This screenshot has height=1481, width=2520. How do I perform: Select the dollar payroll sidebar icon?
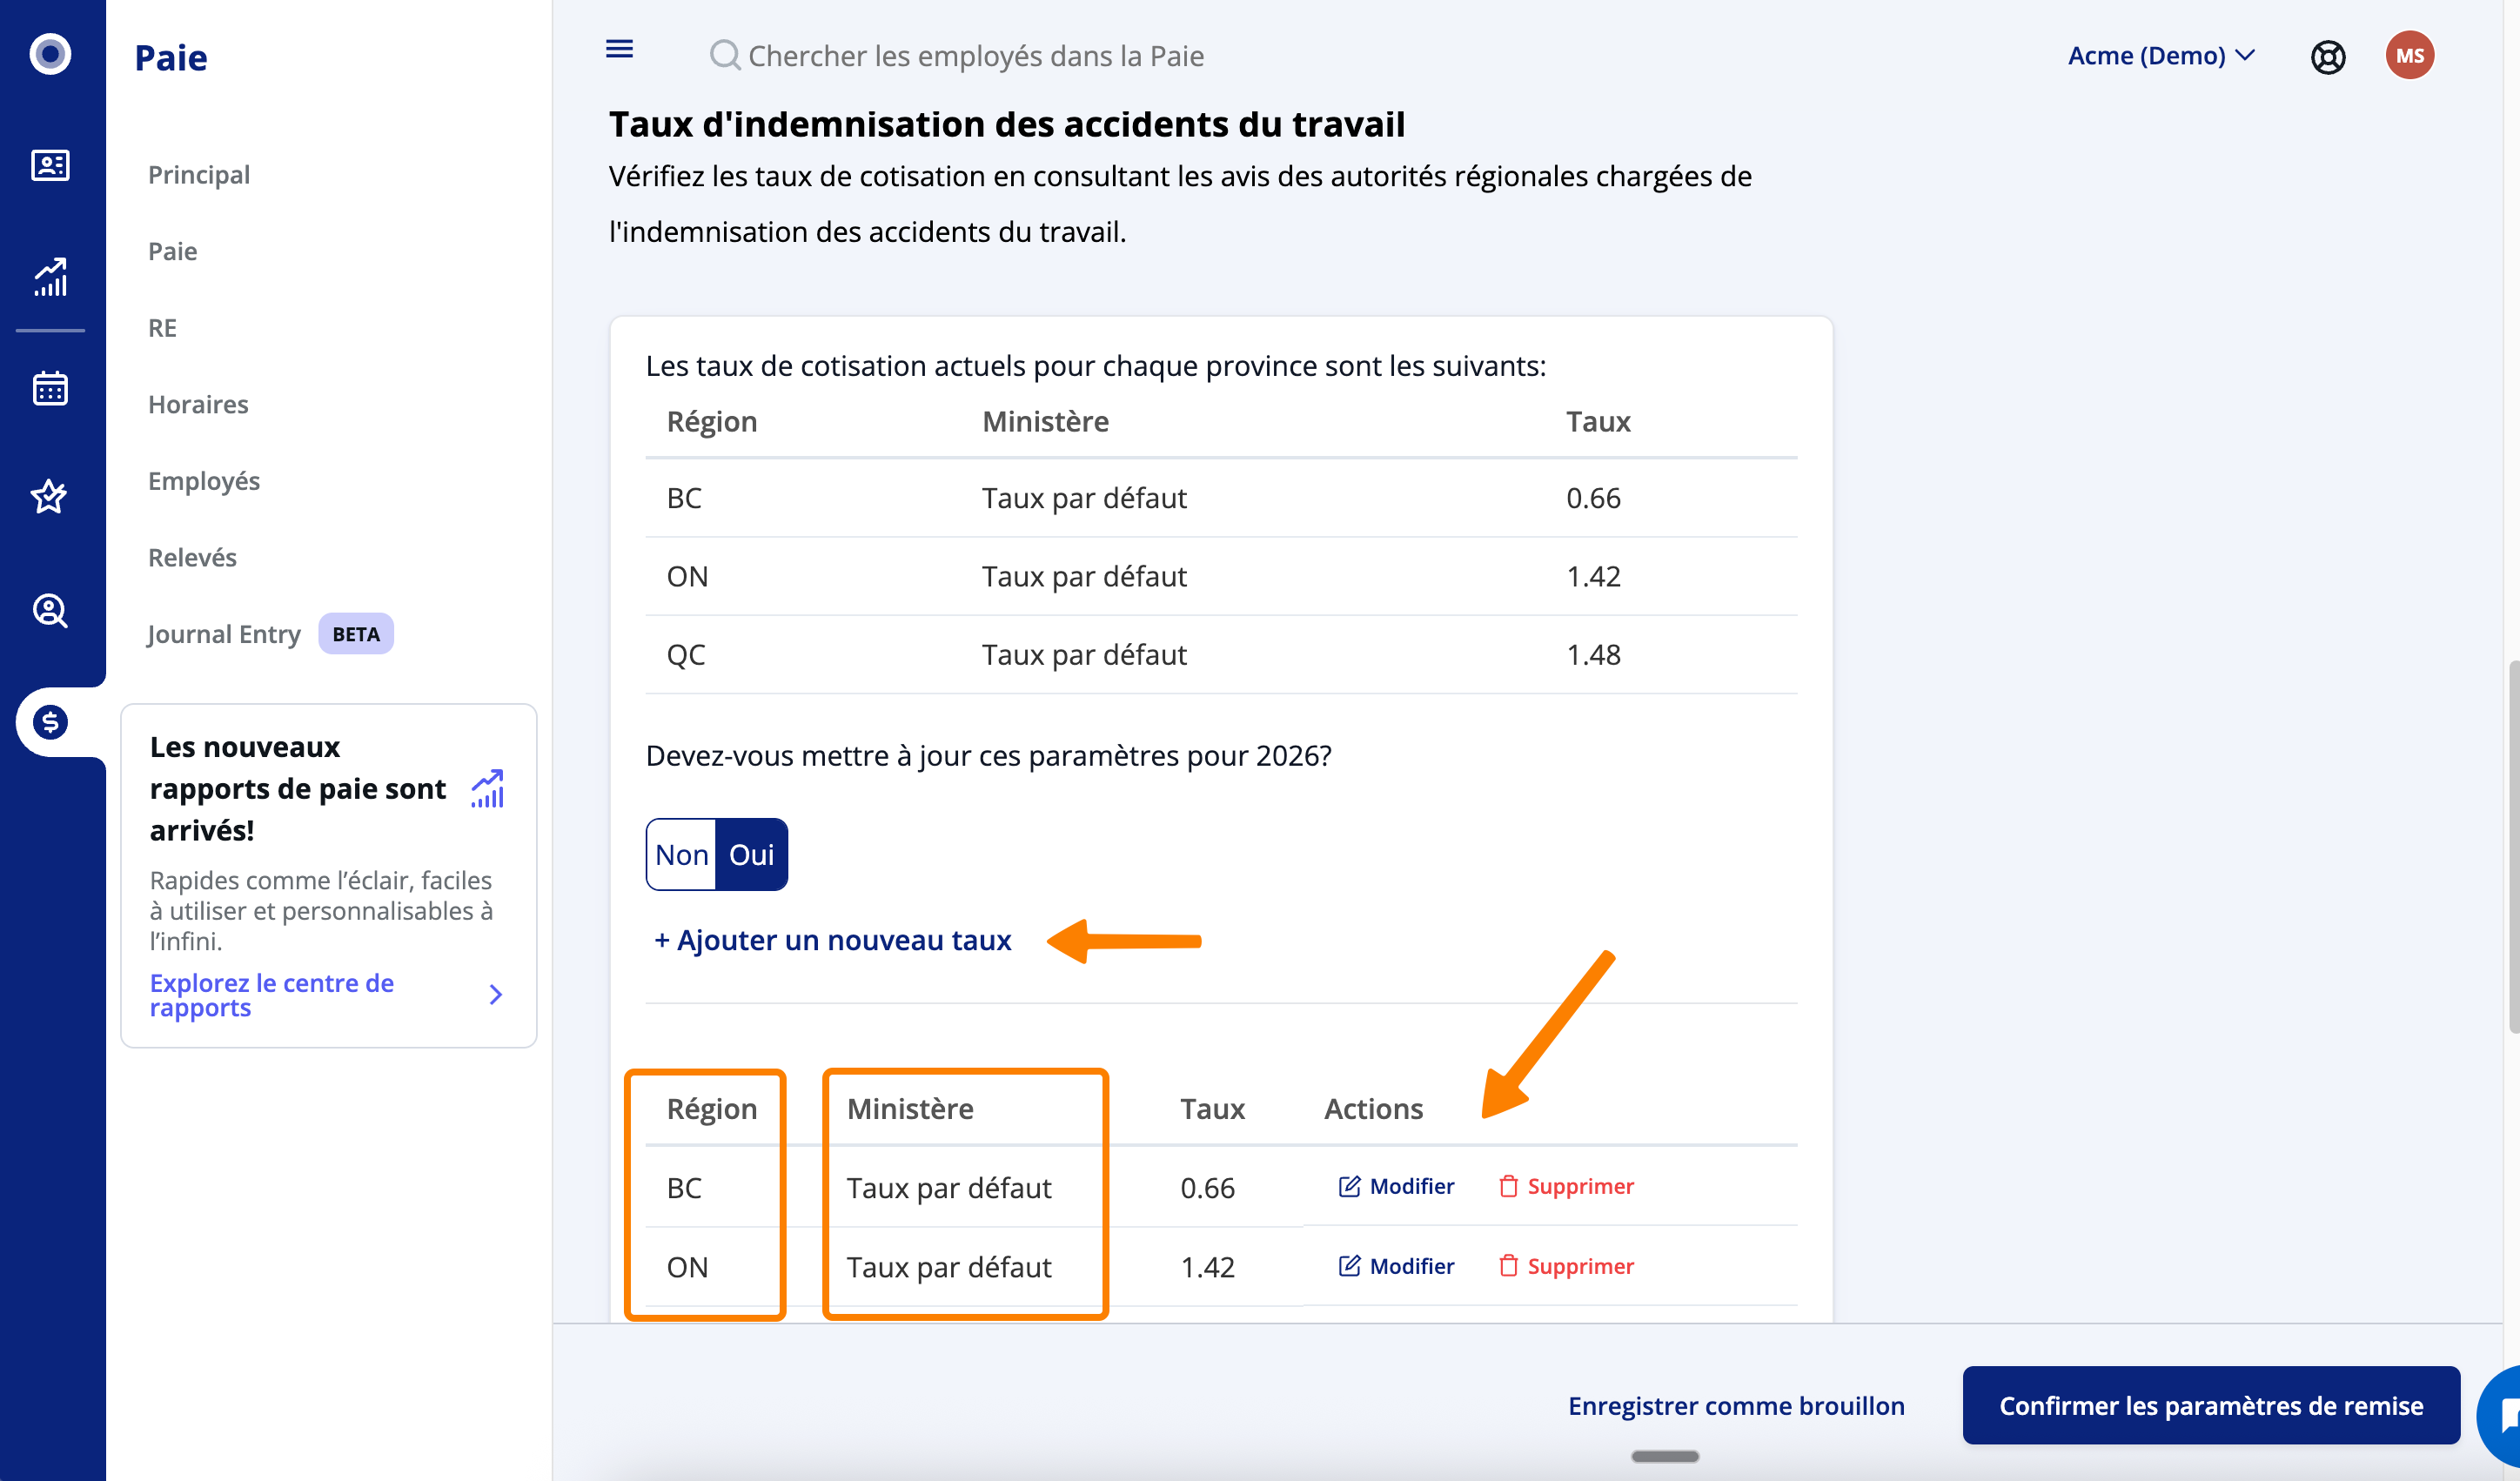coord(50,722)
